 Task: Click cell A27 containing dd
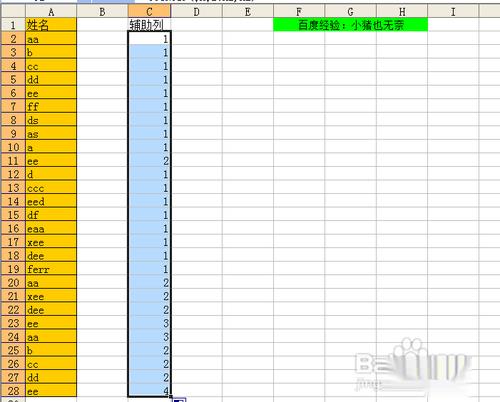click(51, 378)
